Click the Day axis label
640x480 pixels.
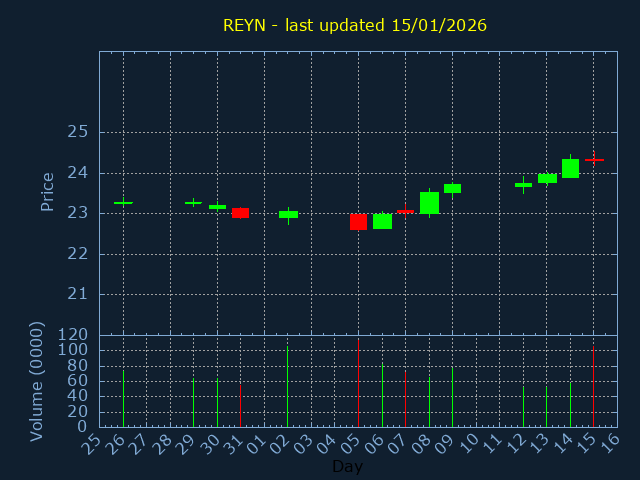pos(347,467)
